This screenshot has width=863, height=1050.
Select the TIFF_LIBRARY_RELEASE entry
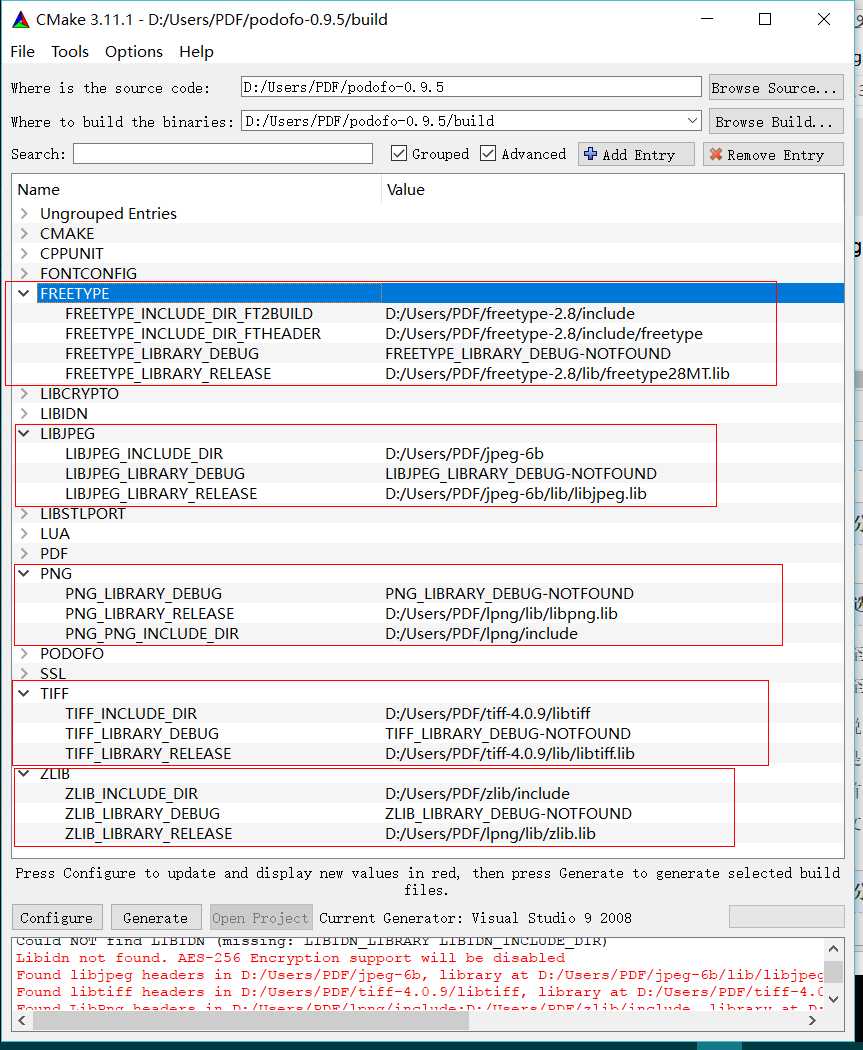pos(148,753)
